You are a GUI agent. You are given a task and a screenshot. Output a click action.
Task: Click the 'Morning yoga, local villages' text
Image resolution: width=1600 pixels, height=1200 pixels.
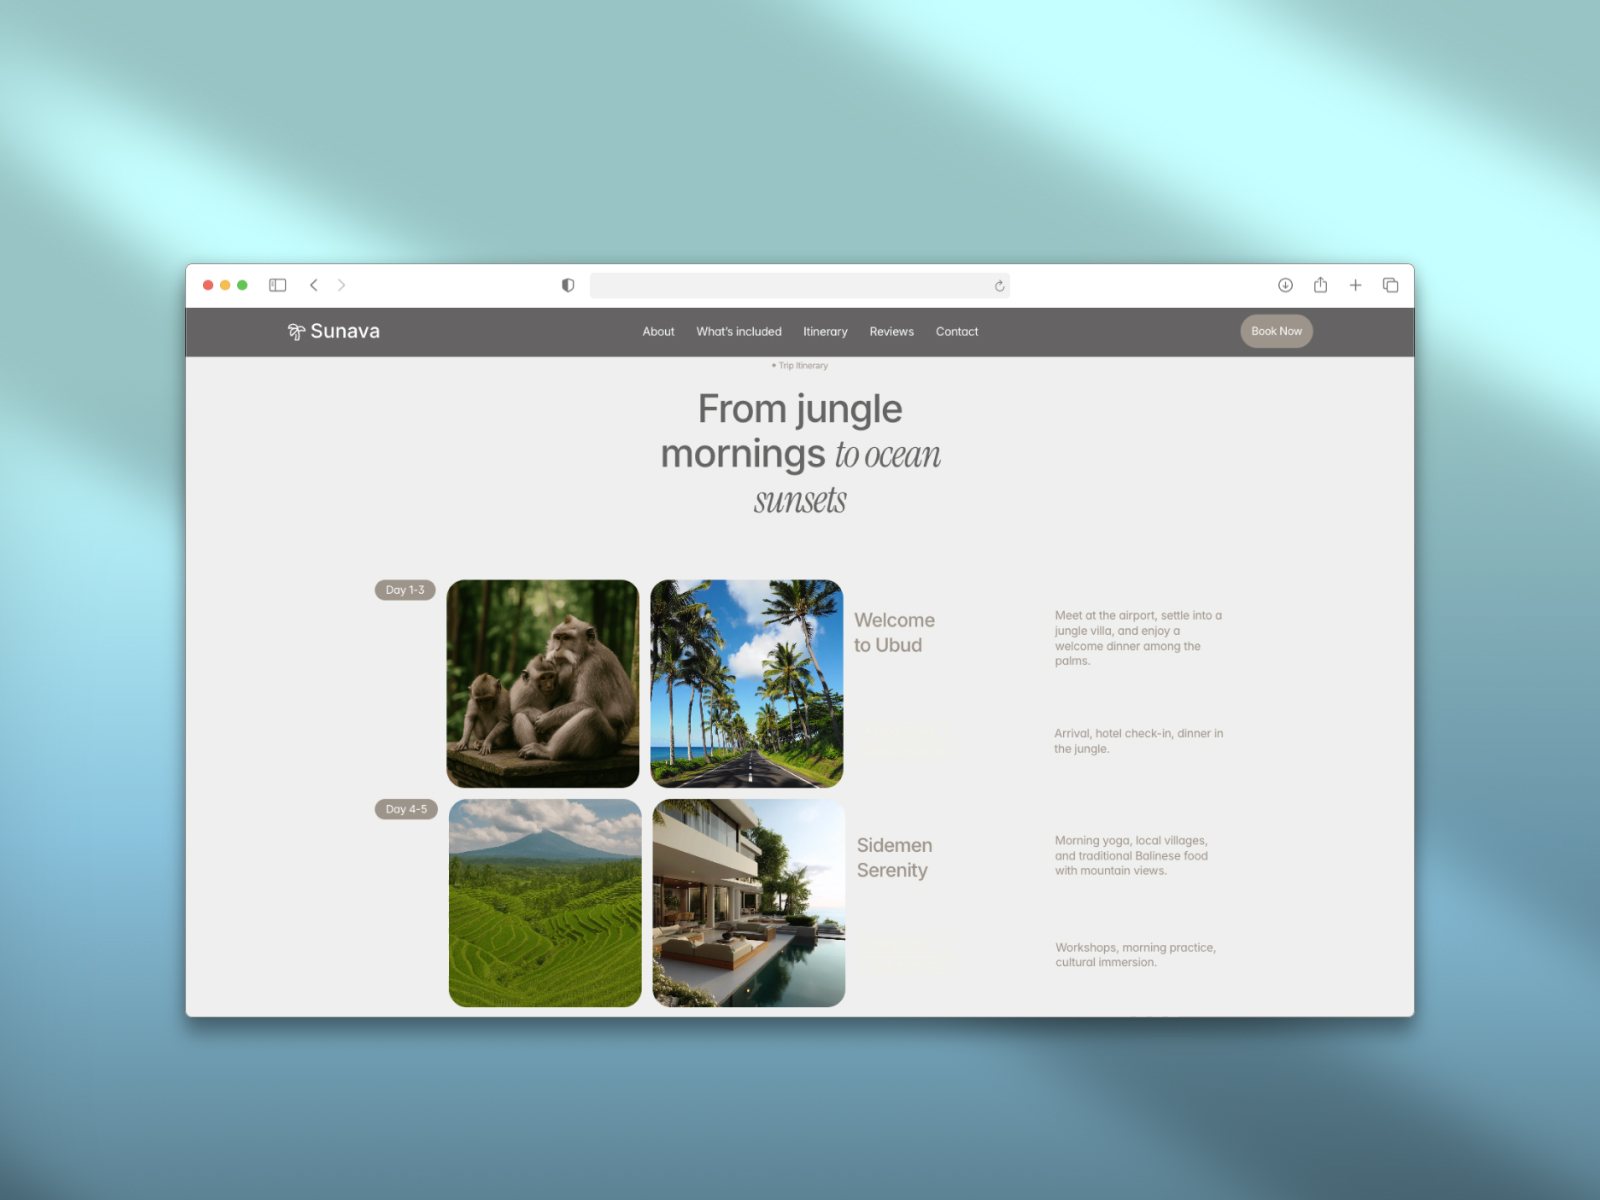[1131, 856]
